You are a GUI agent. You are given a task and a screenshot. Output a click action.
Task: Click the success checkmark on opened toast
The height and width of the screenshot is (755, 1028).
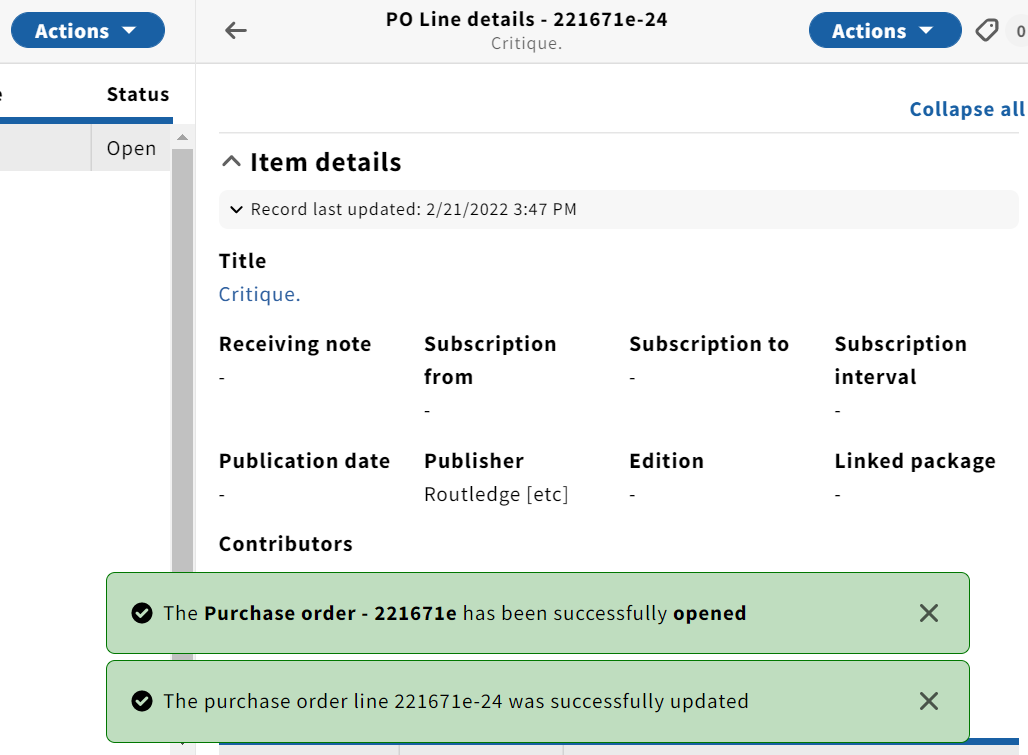point(142,613)
